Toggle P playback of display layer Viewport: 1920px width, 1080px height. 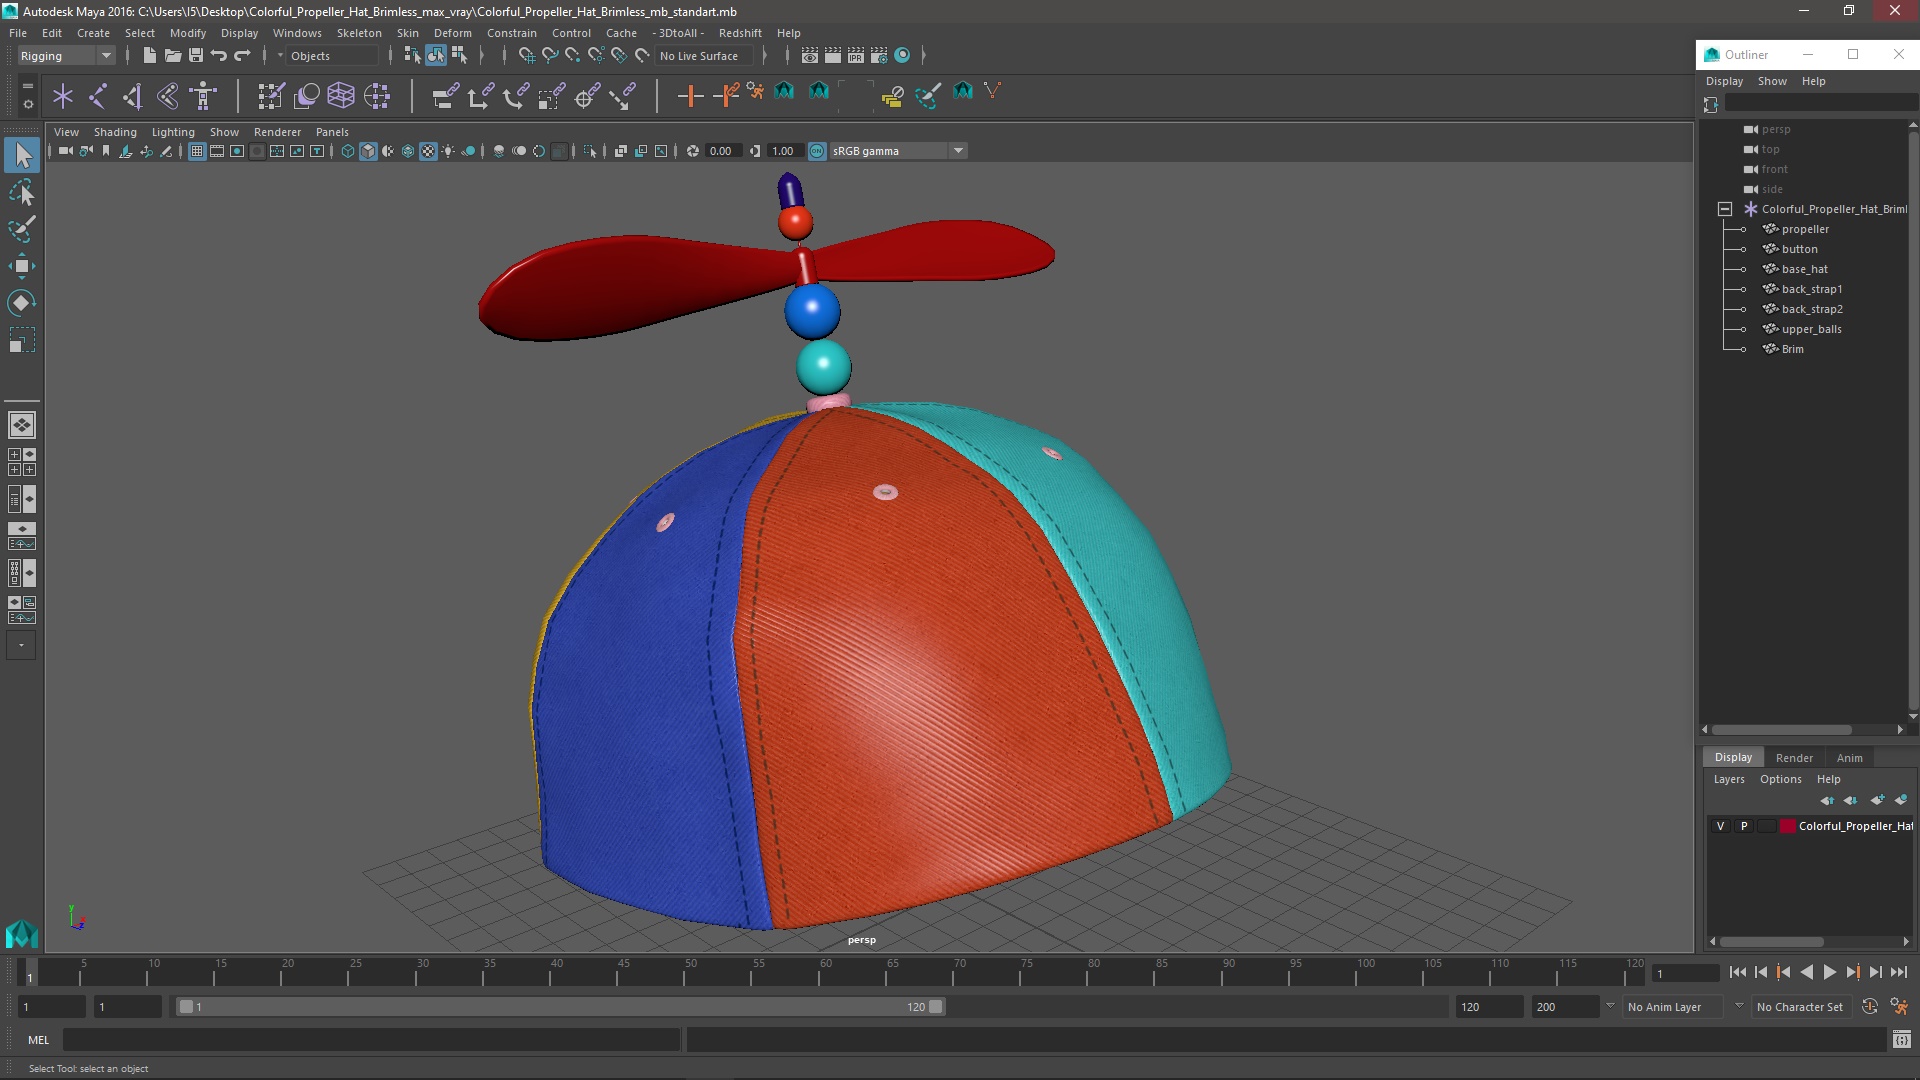click(1744, 826)
